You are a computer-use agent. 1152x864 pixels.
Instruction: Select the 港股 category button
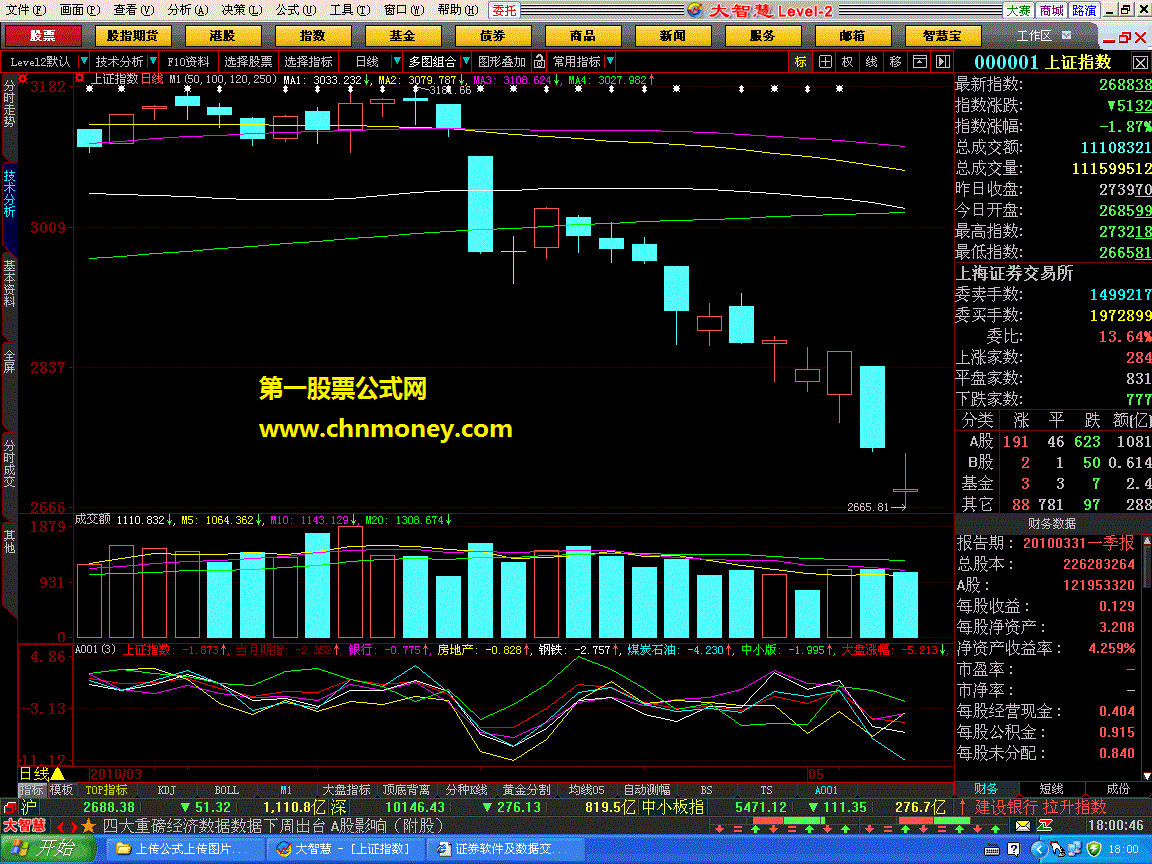(222, 35)
